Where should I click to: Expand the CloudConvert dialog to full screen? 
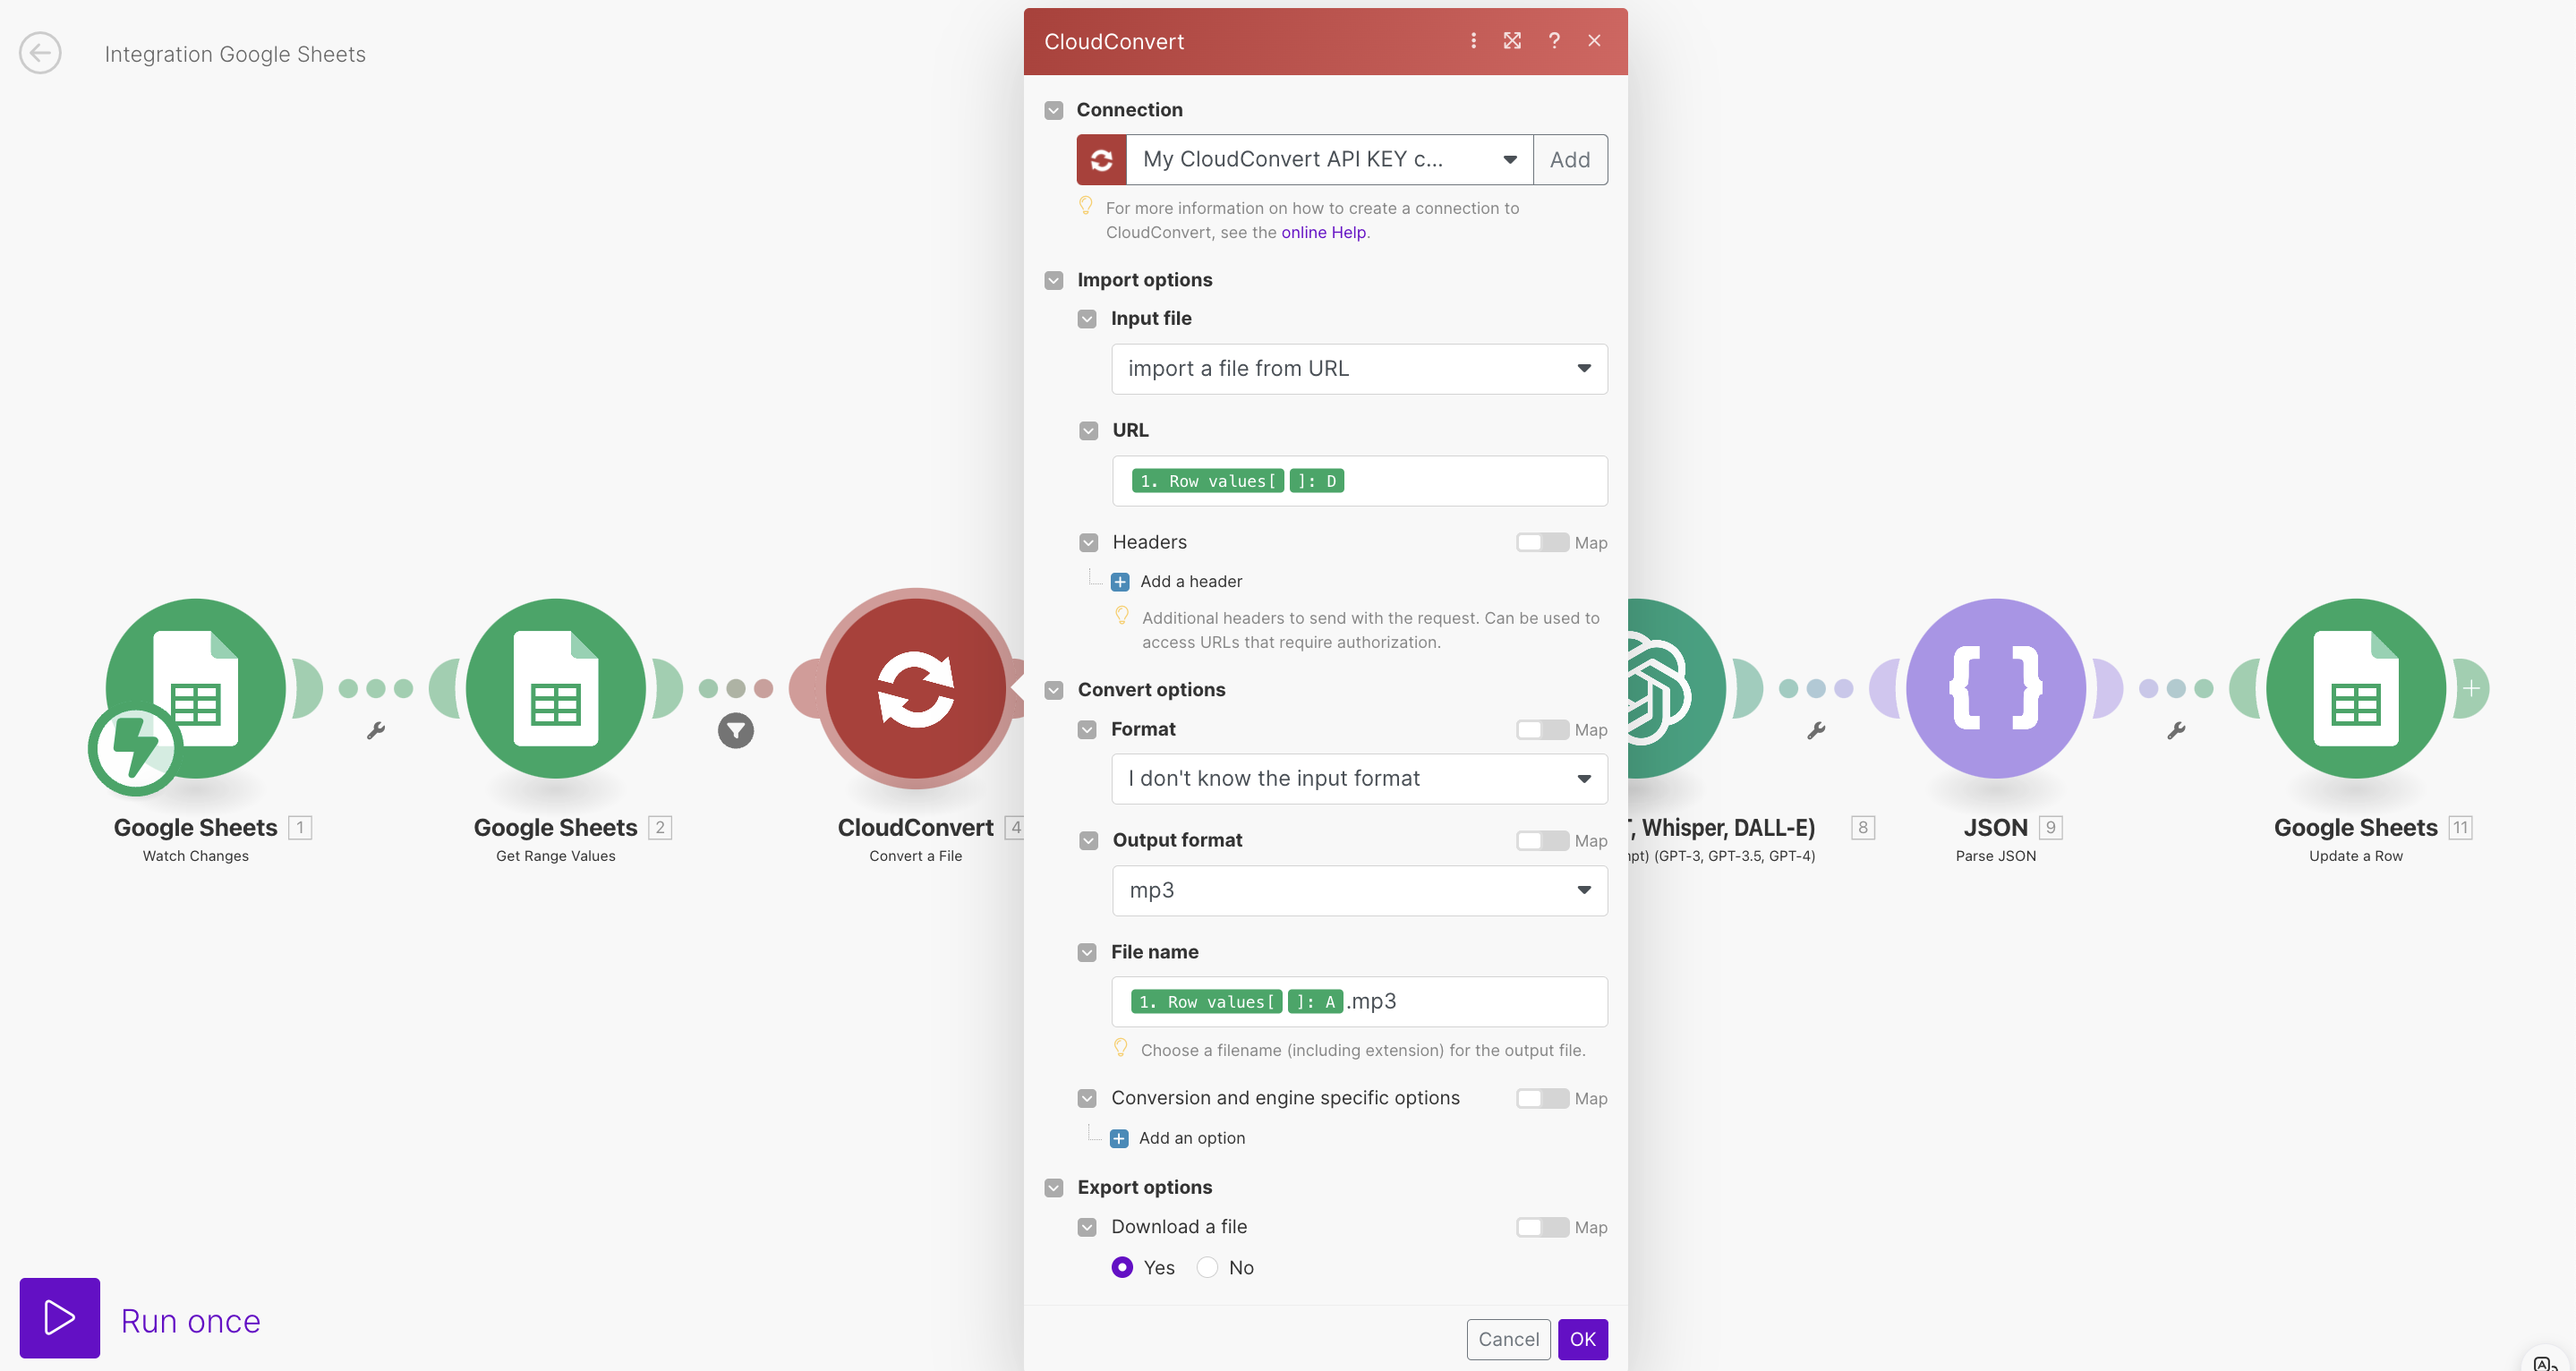(x=1512, y=40)
